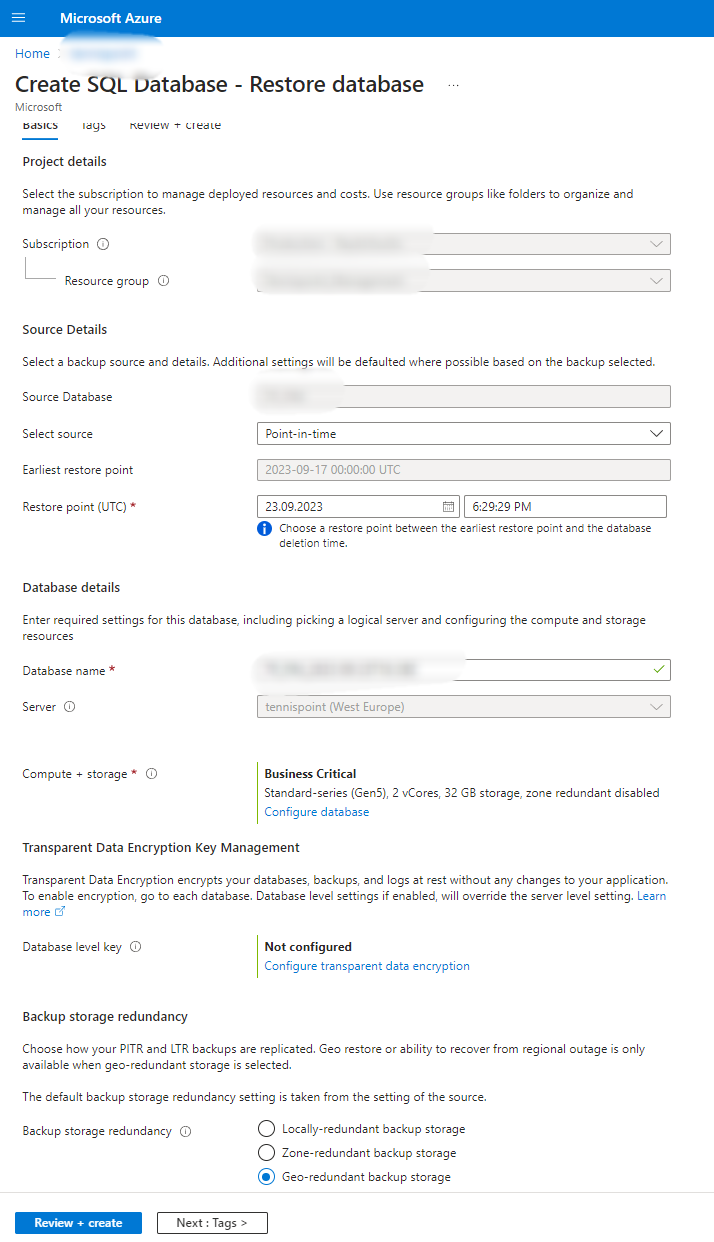Click the Review + create button
Image resolution: width=714 pixels, height=1242 pixels.
(78, 1222)
